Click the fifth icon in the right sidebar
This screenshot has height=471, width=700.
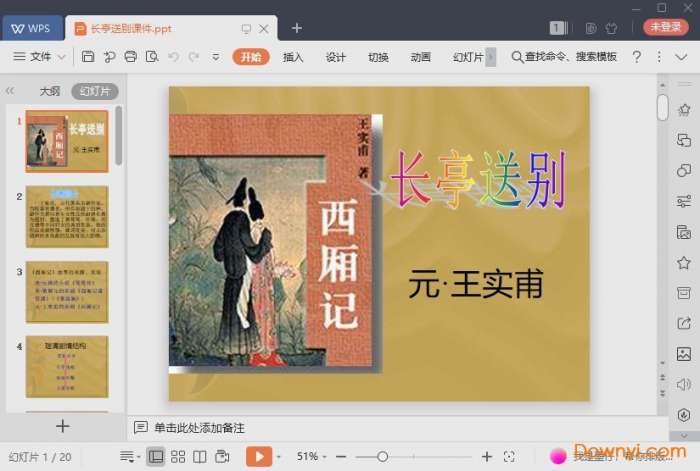[x=683, y=232]
